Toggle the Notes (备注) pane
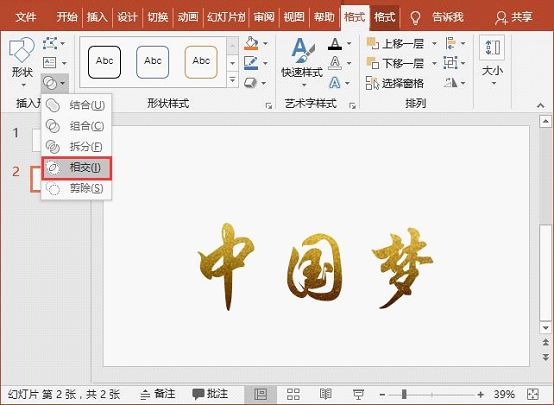This screenshot has height=405, width=554. click(158, 394)
